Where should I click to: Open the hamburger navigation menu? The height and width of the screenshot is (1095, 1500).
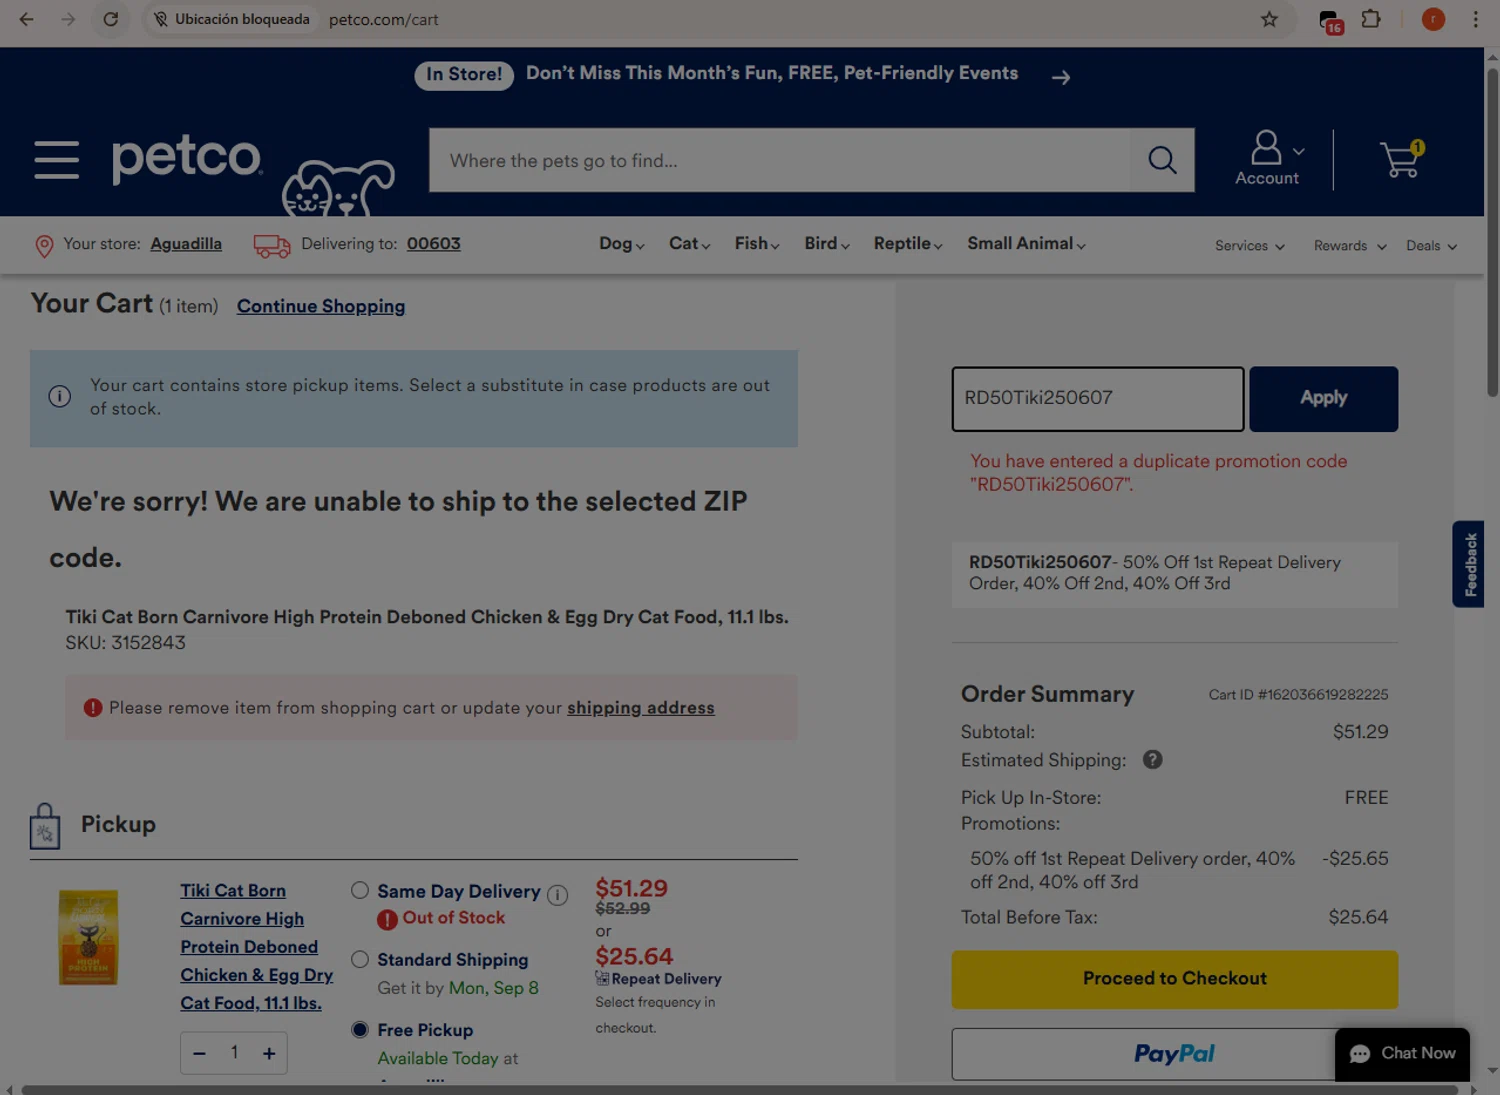point(56,160)
